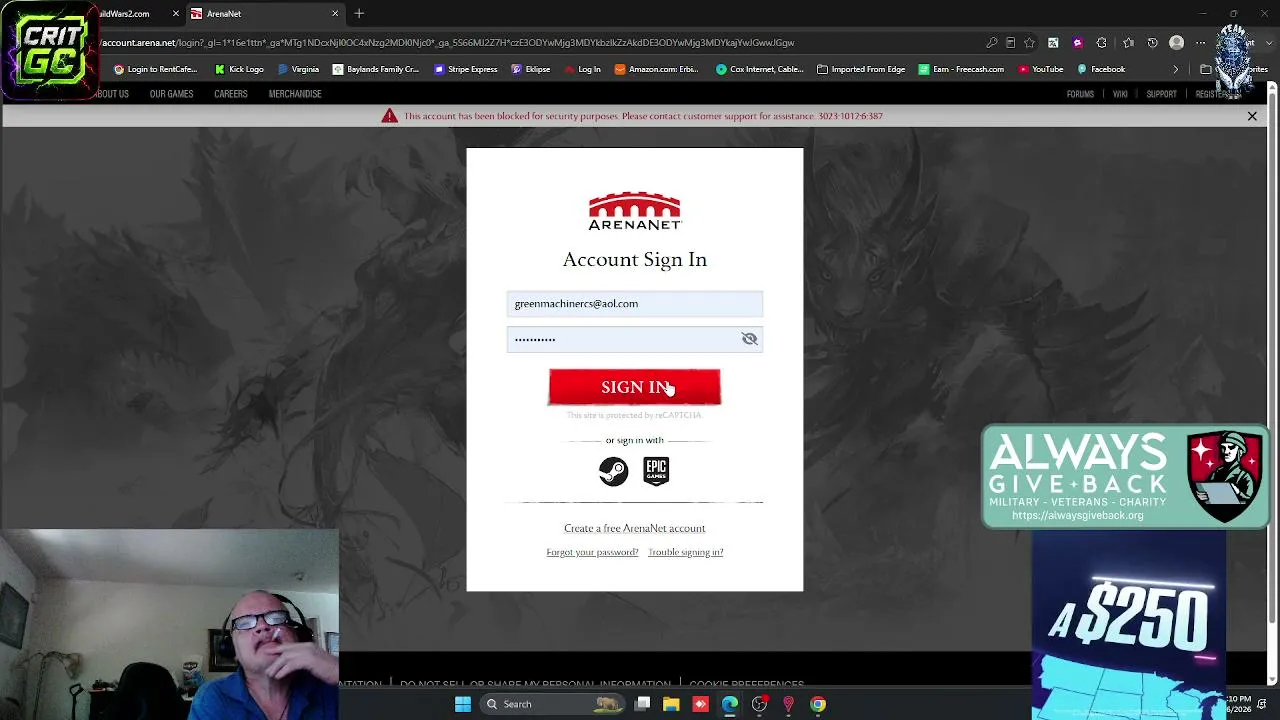Open the Imported From Edge bookmarks folder

(x=860, y=69)
